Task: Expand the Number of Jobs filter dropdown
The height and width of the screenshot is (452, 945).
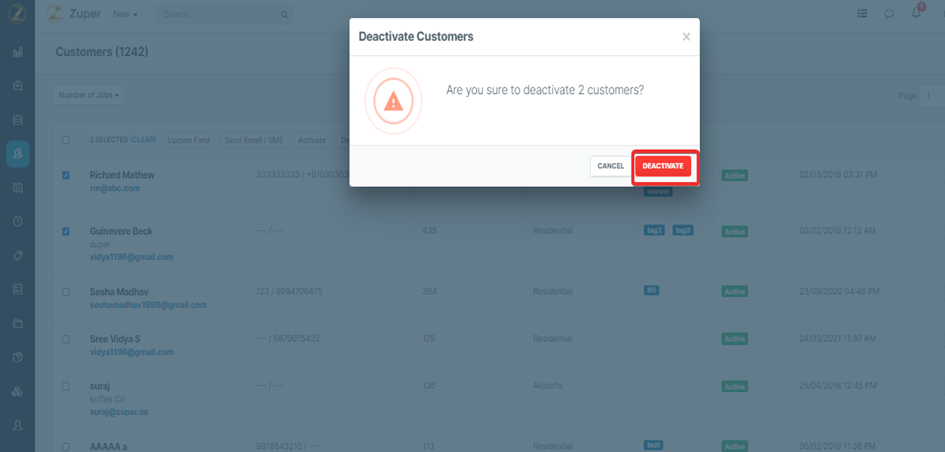Action: coord(89,95)
